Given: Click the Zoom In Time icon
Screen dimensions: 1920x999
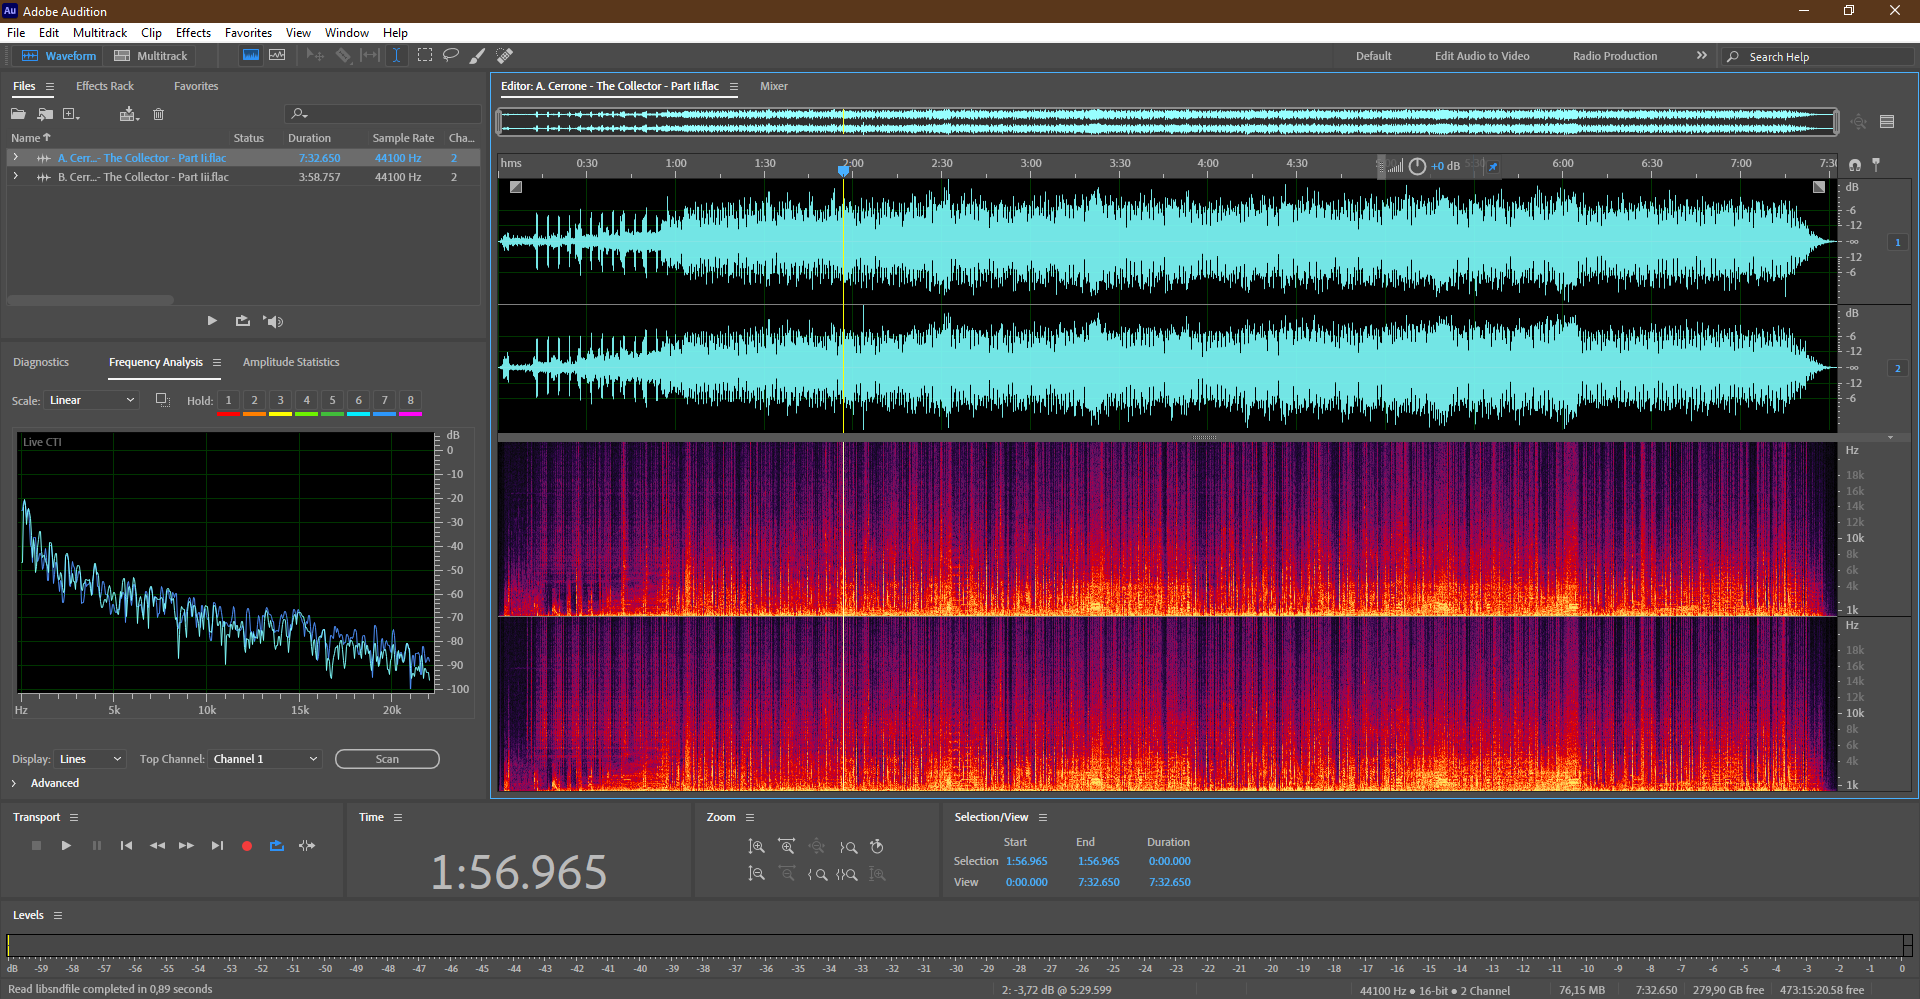Looking at the screenshot, I should click(787, 846).
